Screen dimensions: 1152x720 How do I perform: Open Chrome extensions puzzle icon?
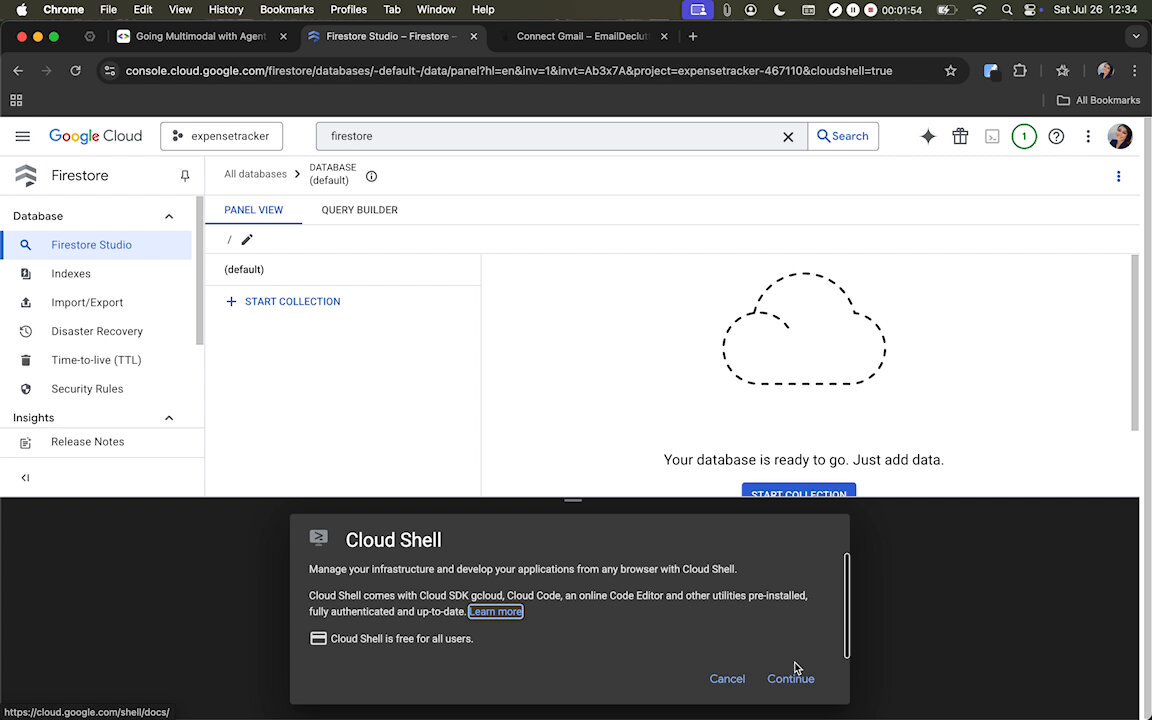[1020, 71]
